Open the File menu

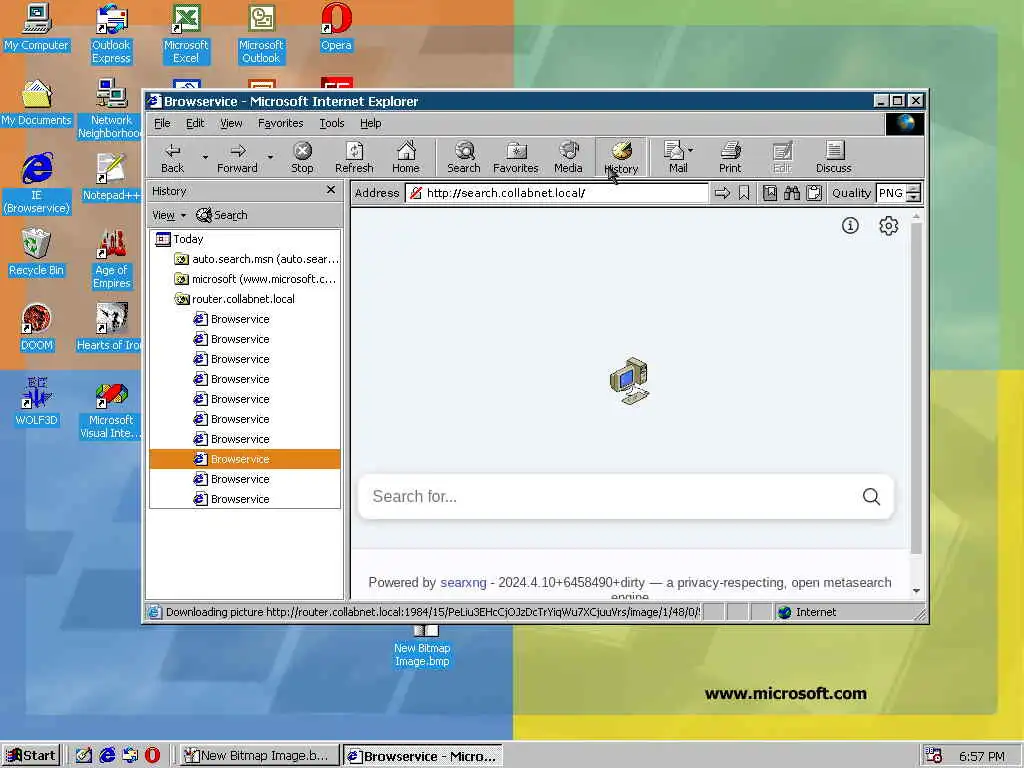[x=162, y=123]
